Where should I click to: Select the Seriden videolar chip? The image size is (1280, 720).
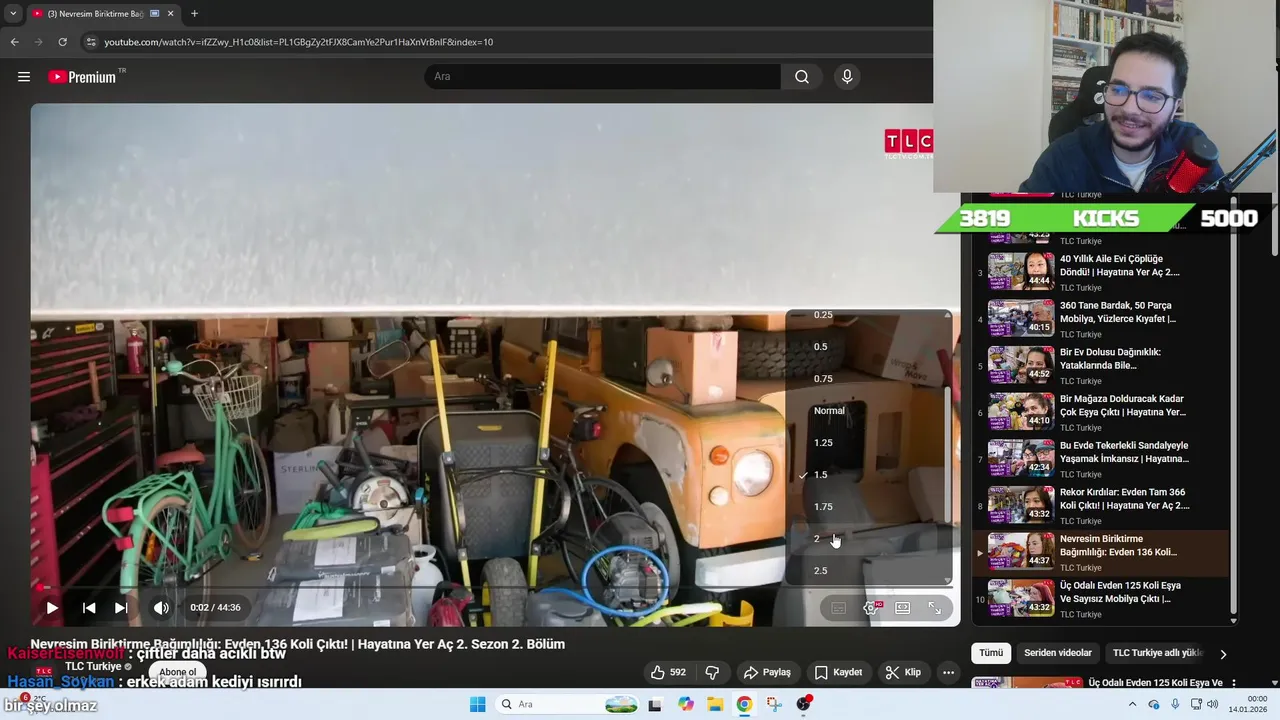pos(1058,653)
